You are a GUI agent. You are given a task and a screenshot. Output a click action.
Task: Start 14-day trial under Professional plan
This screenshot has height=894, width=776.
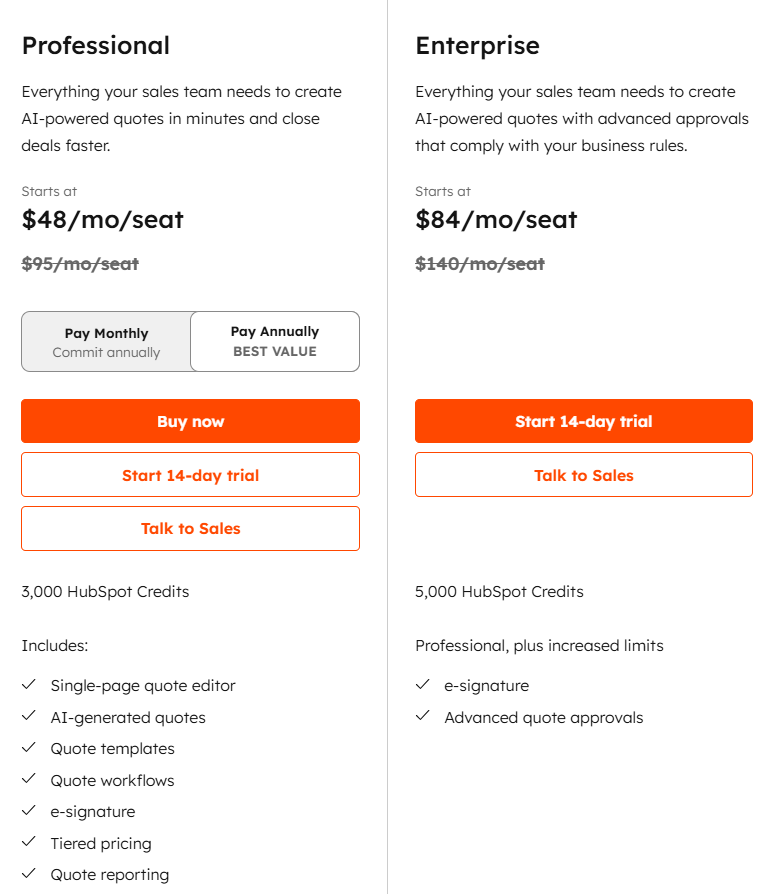pos(190,474)
